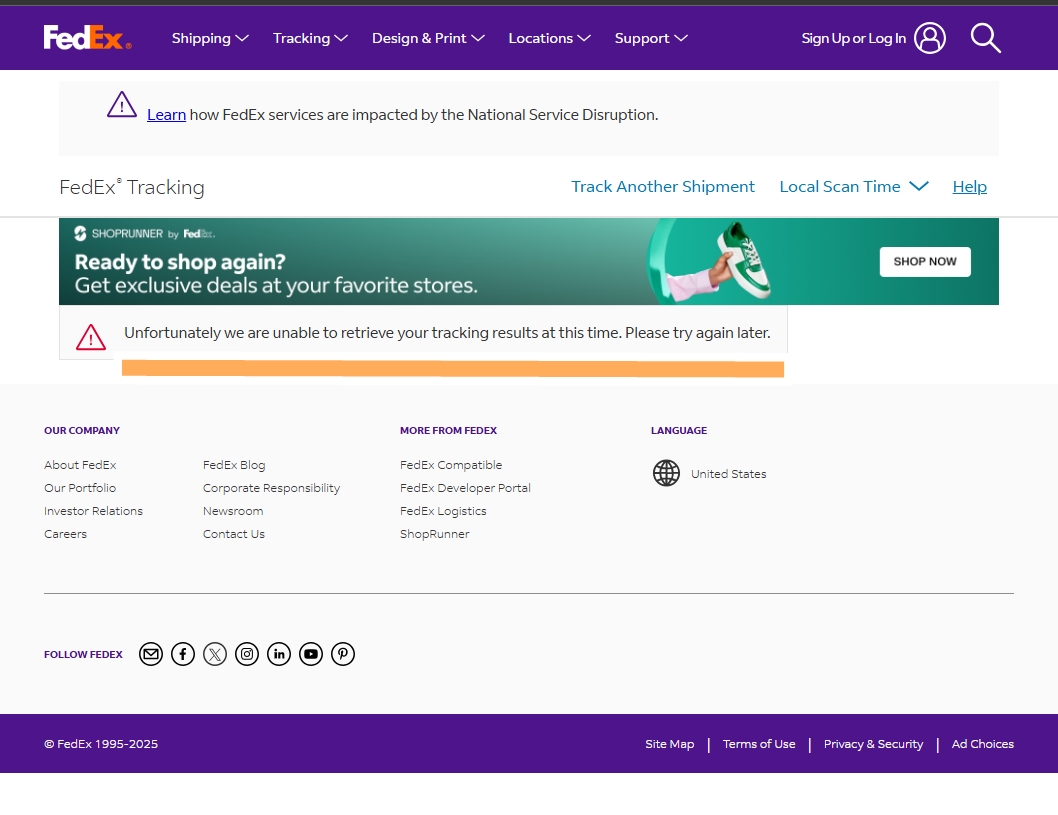Open Newsroom link
Screen dimensions: 1058x815
point(233,511)
